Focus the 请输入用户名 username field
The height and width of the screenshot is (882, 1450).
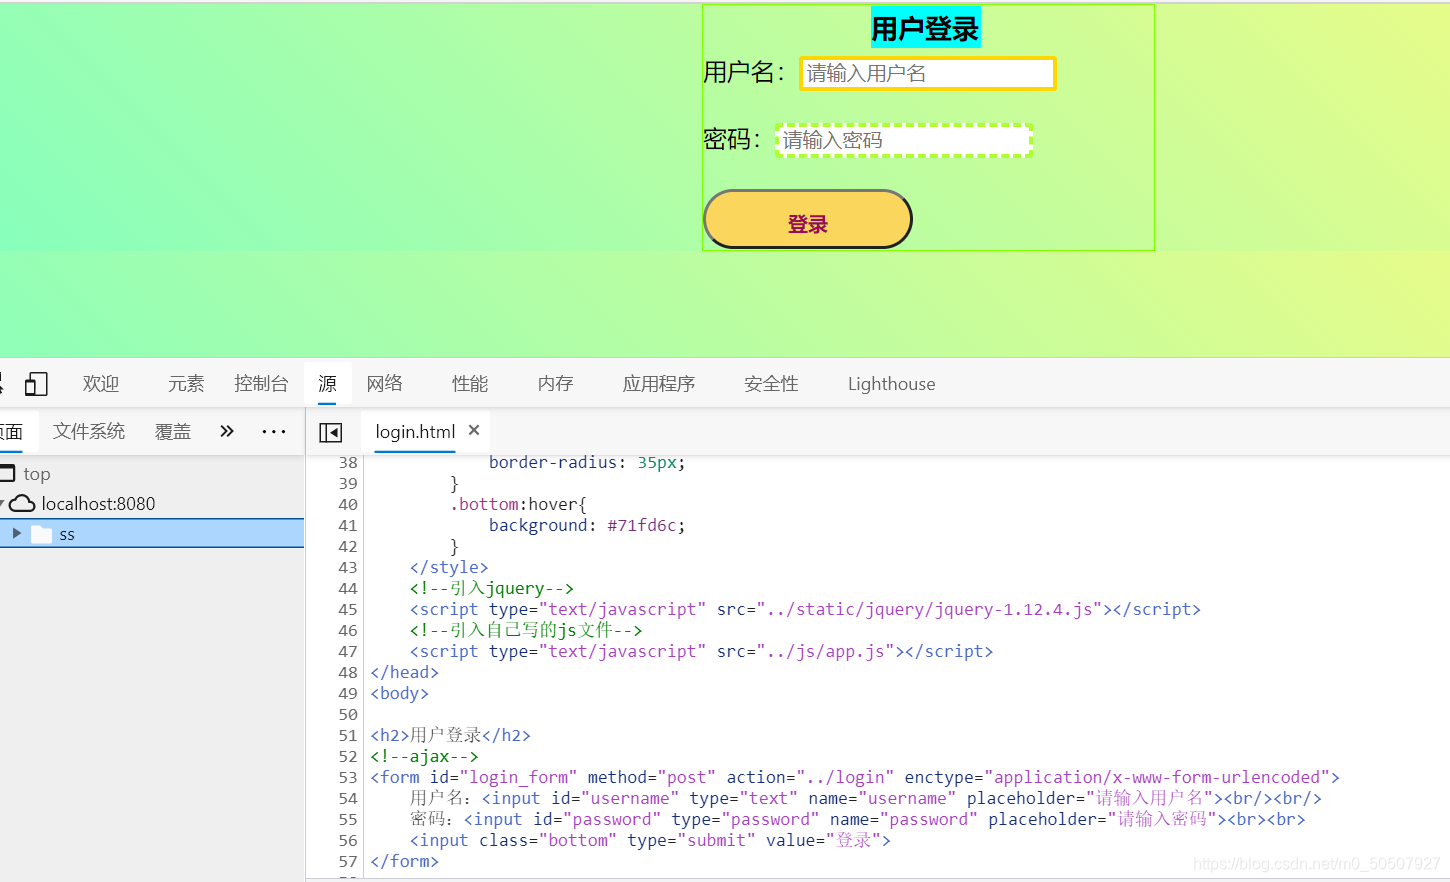[x=928, y=73]
